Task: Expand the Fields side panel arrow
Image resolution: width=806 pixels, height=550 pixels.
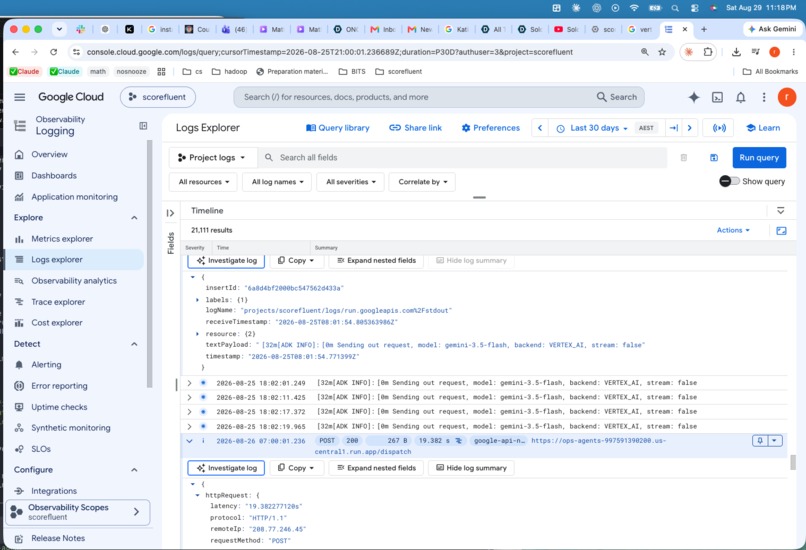Action: [171, 213]
